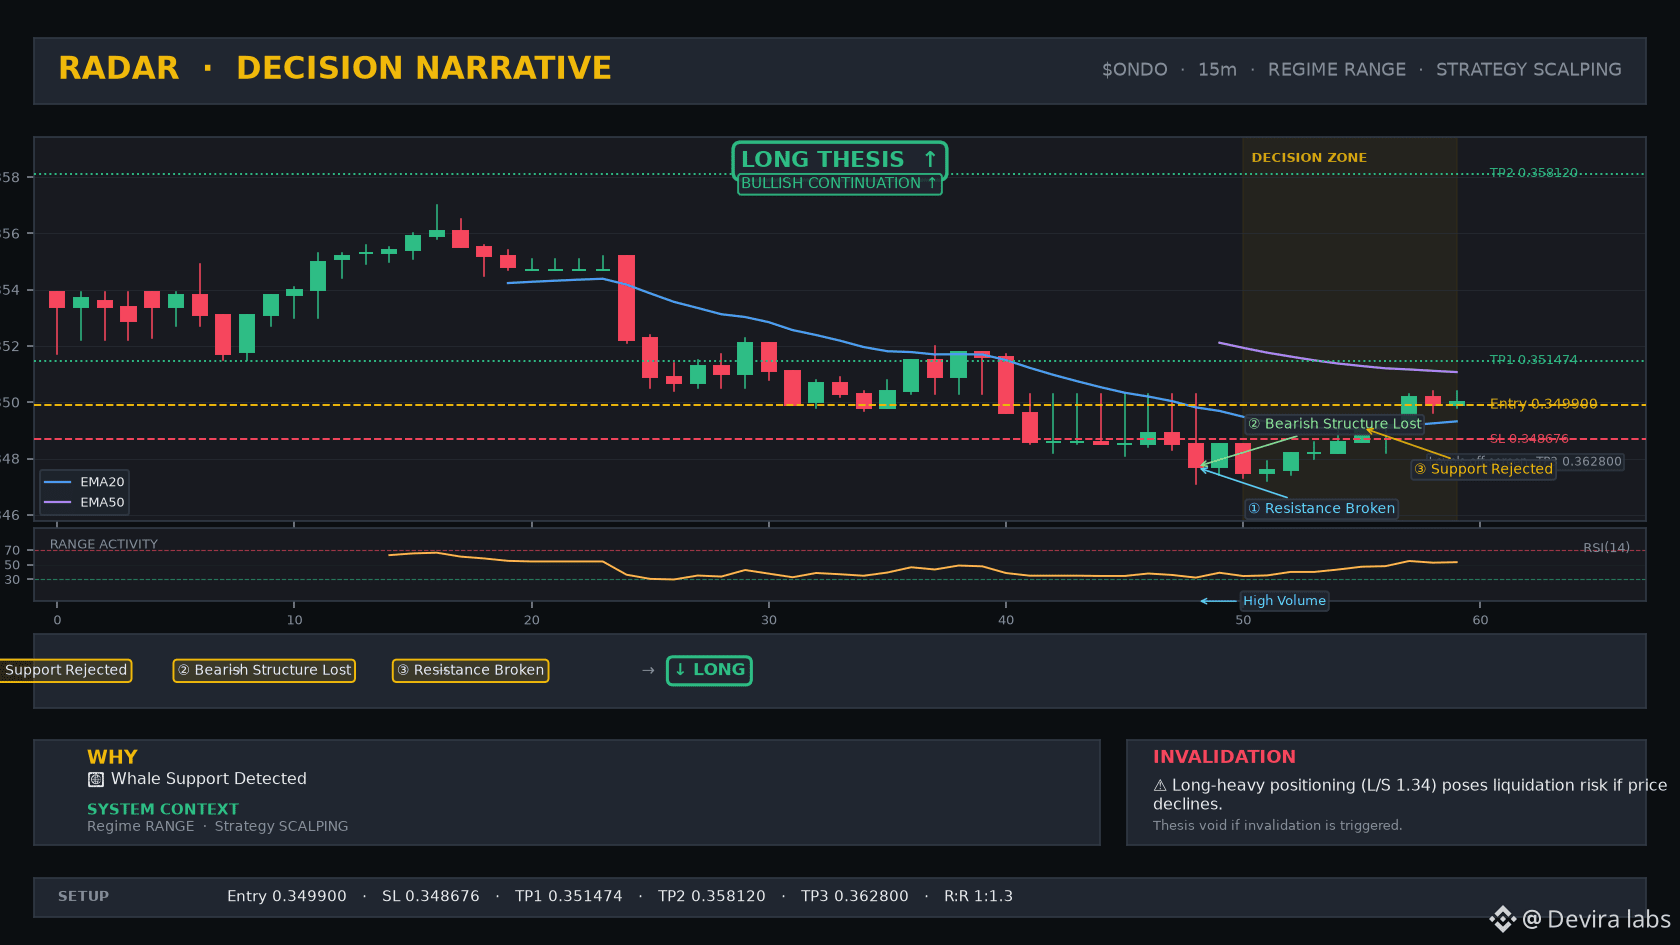Click the R:R 1:1.3 value
1680x945 pixels.
978,896
